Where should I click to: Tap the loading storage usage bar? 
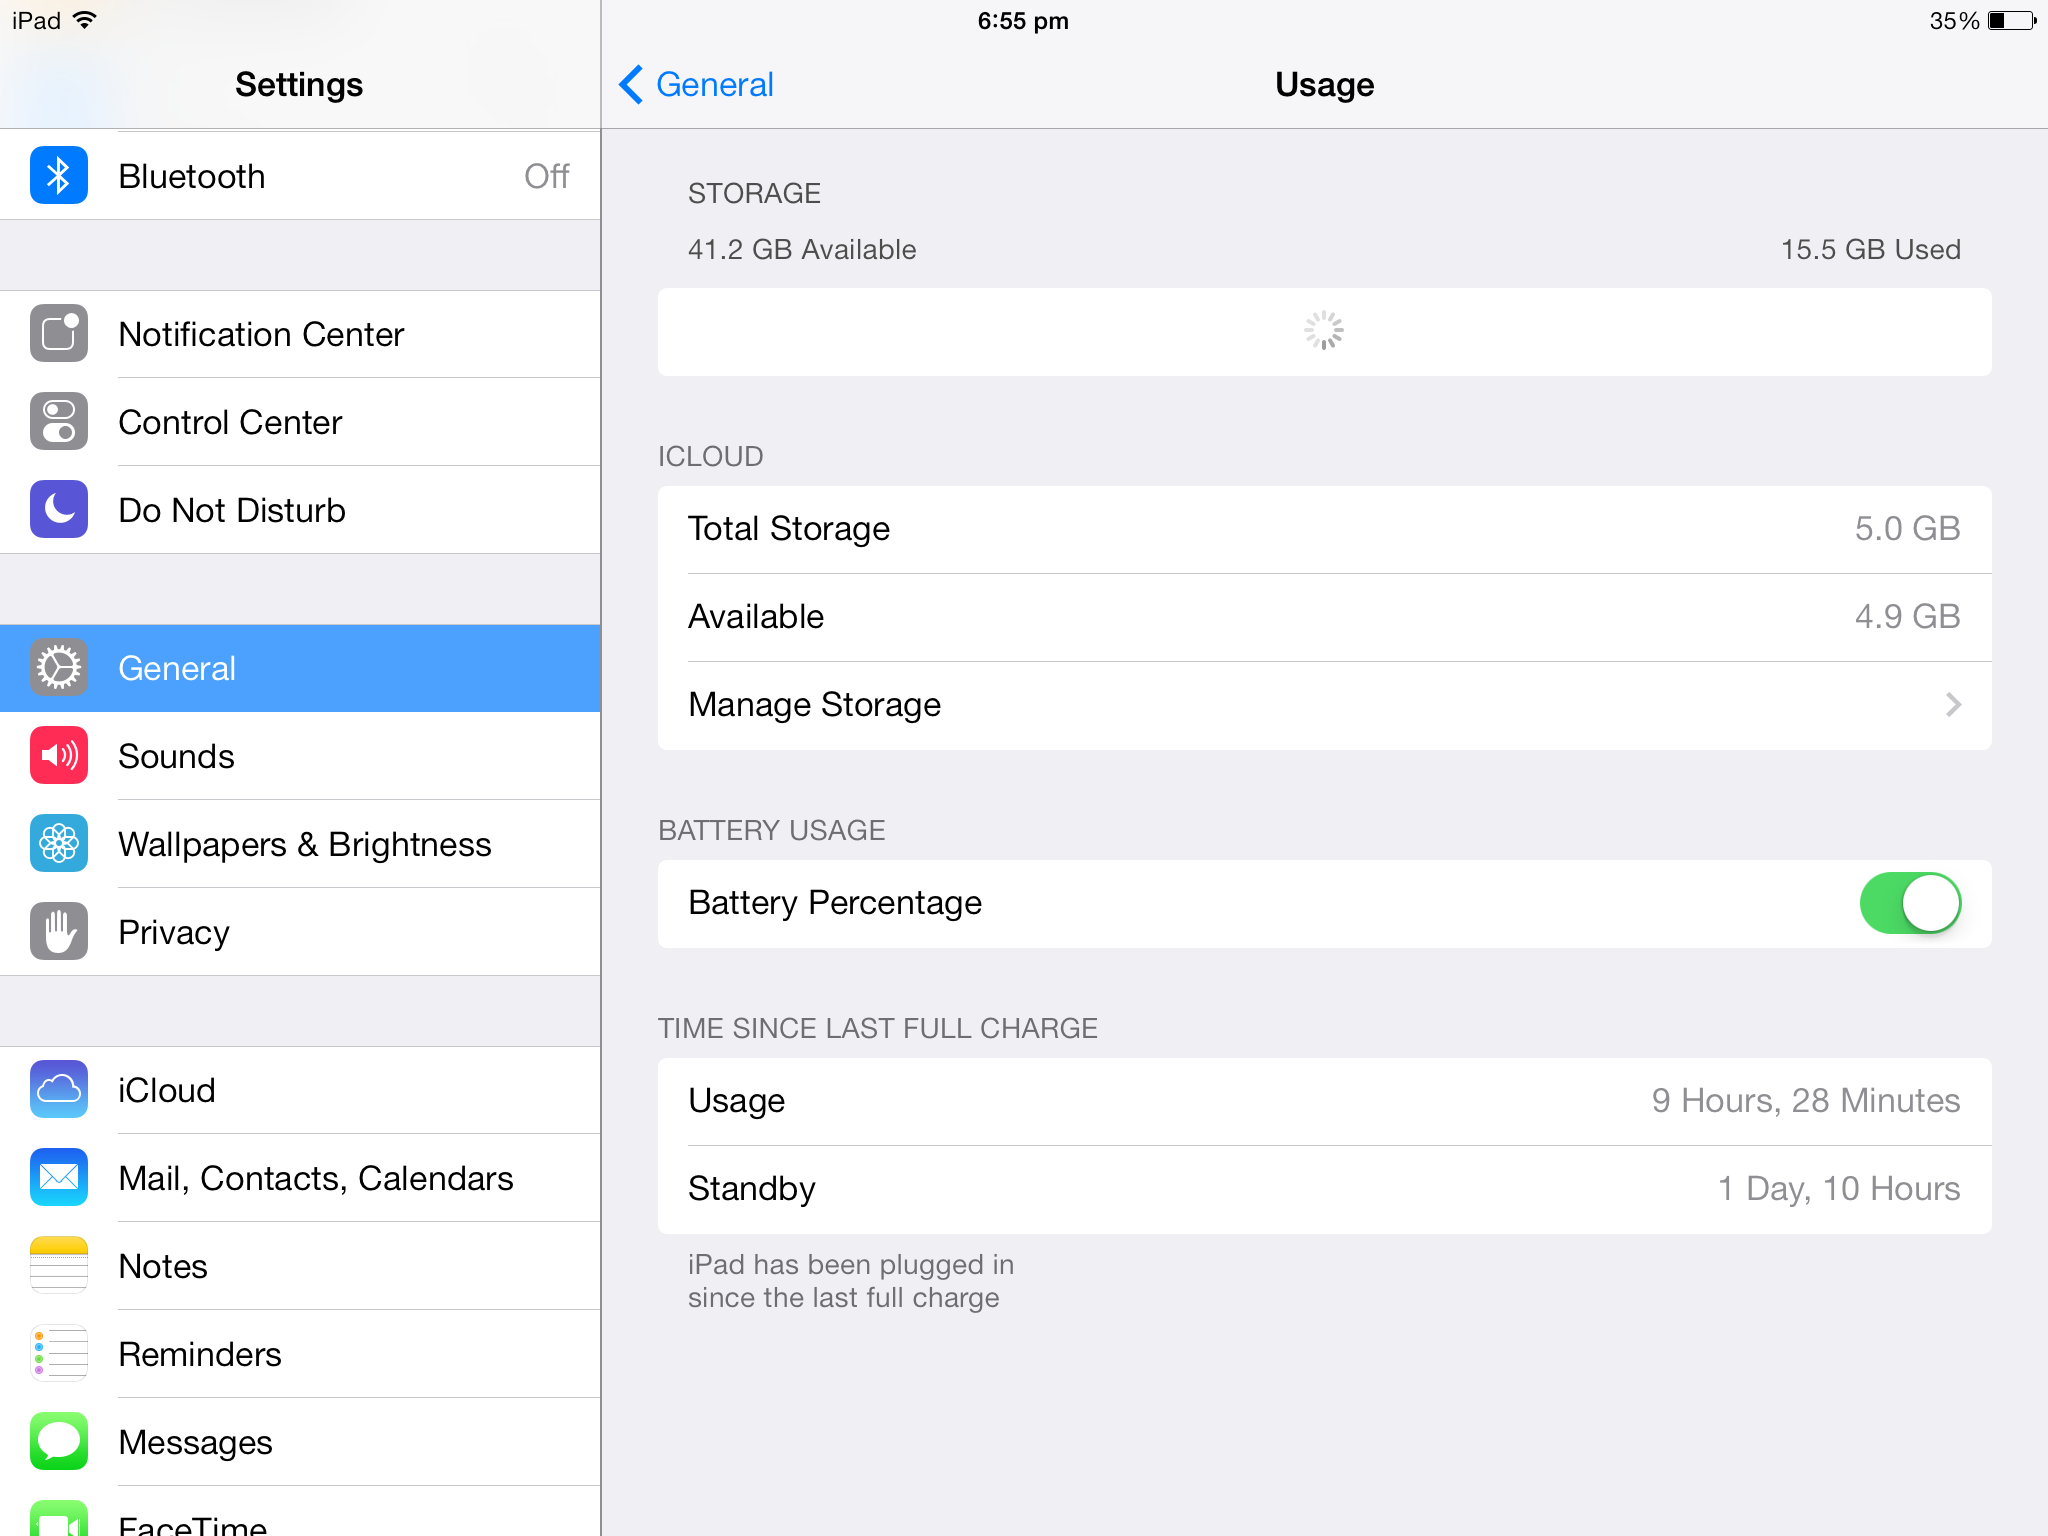point(1323,332)
